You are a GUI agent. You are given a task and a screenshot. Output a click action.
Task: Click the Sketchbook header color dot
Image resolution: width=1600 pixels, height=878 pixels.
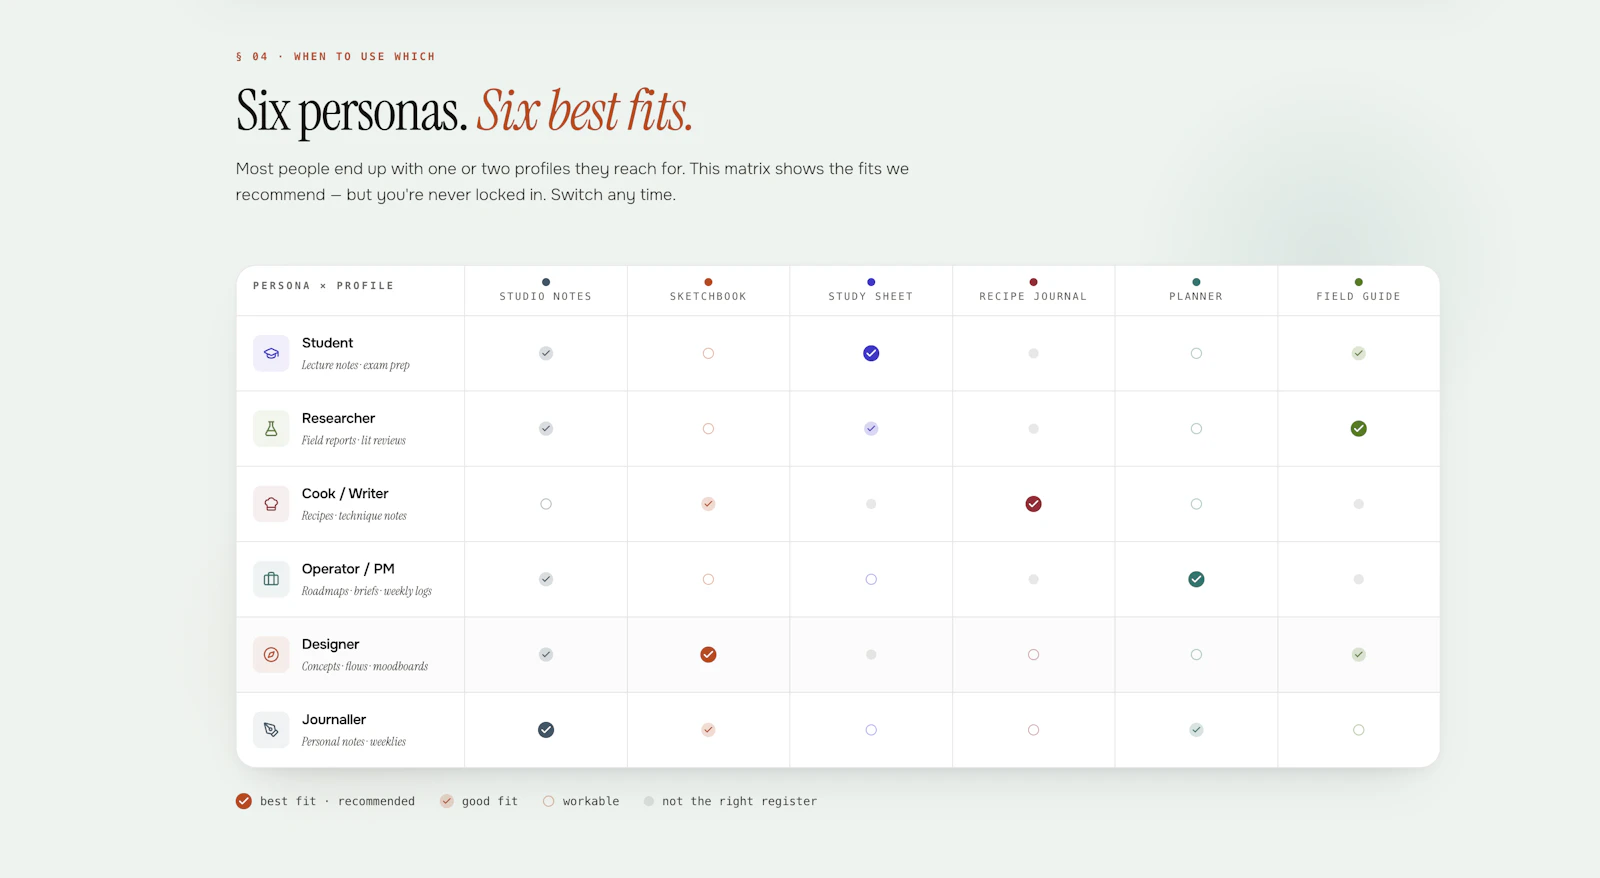(x=708, y=282)
